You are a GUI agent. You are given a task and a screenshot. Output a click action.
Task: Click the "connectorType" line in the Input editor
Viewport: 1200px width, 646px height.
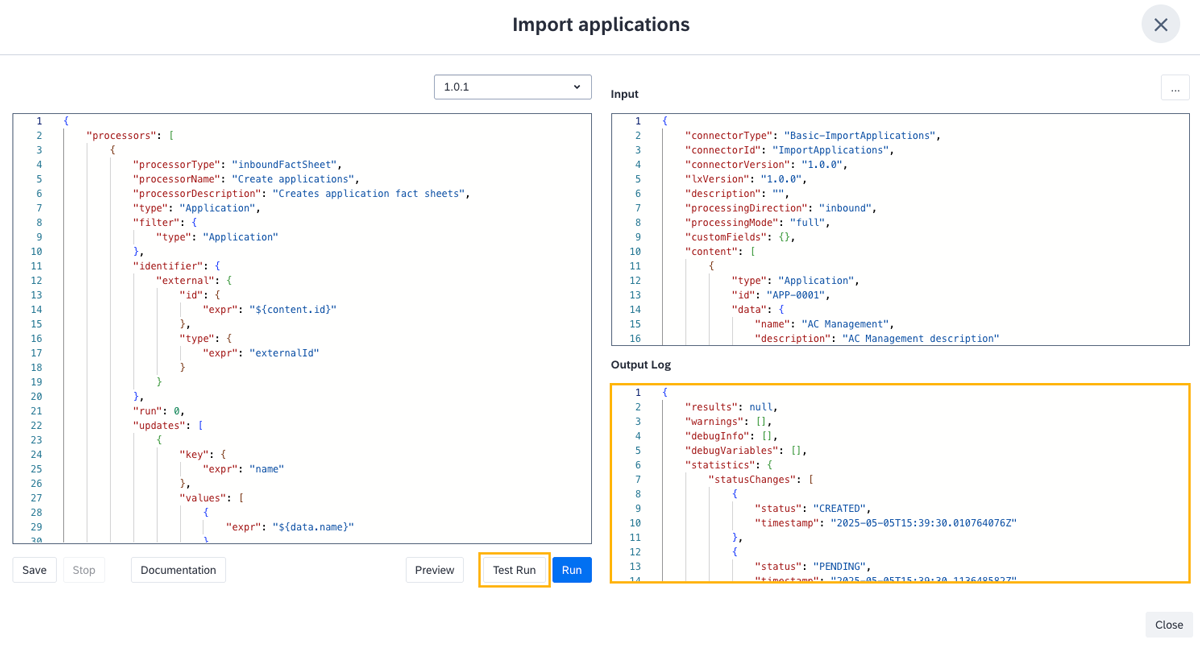(x=813, y=135)
